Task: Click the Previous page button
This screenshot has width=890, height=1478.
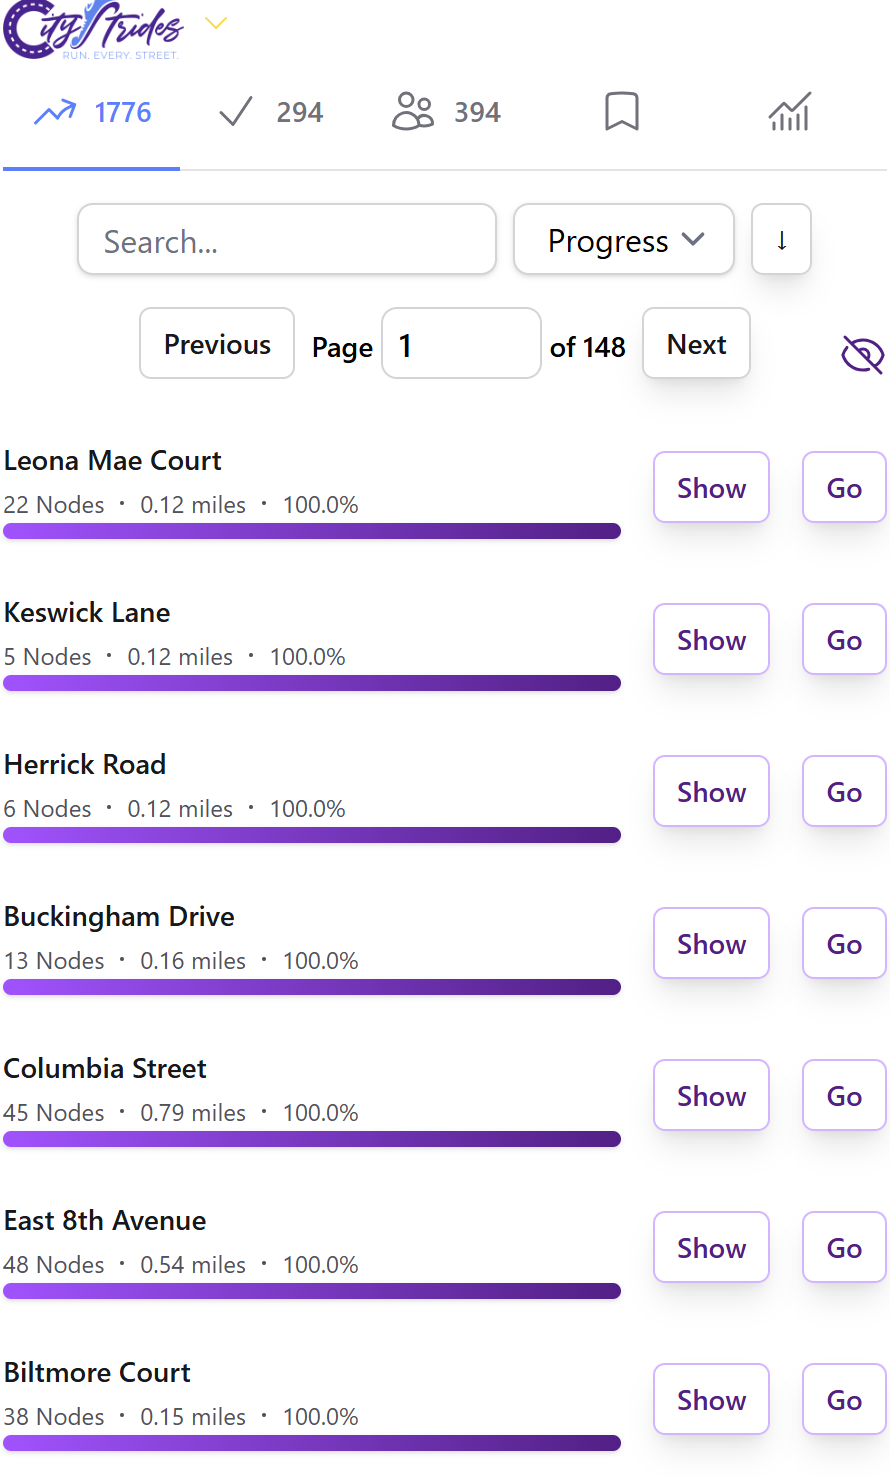Action: tap(217, 344)
